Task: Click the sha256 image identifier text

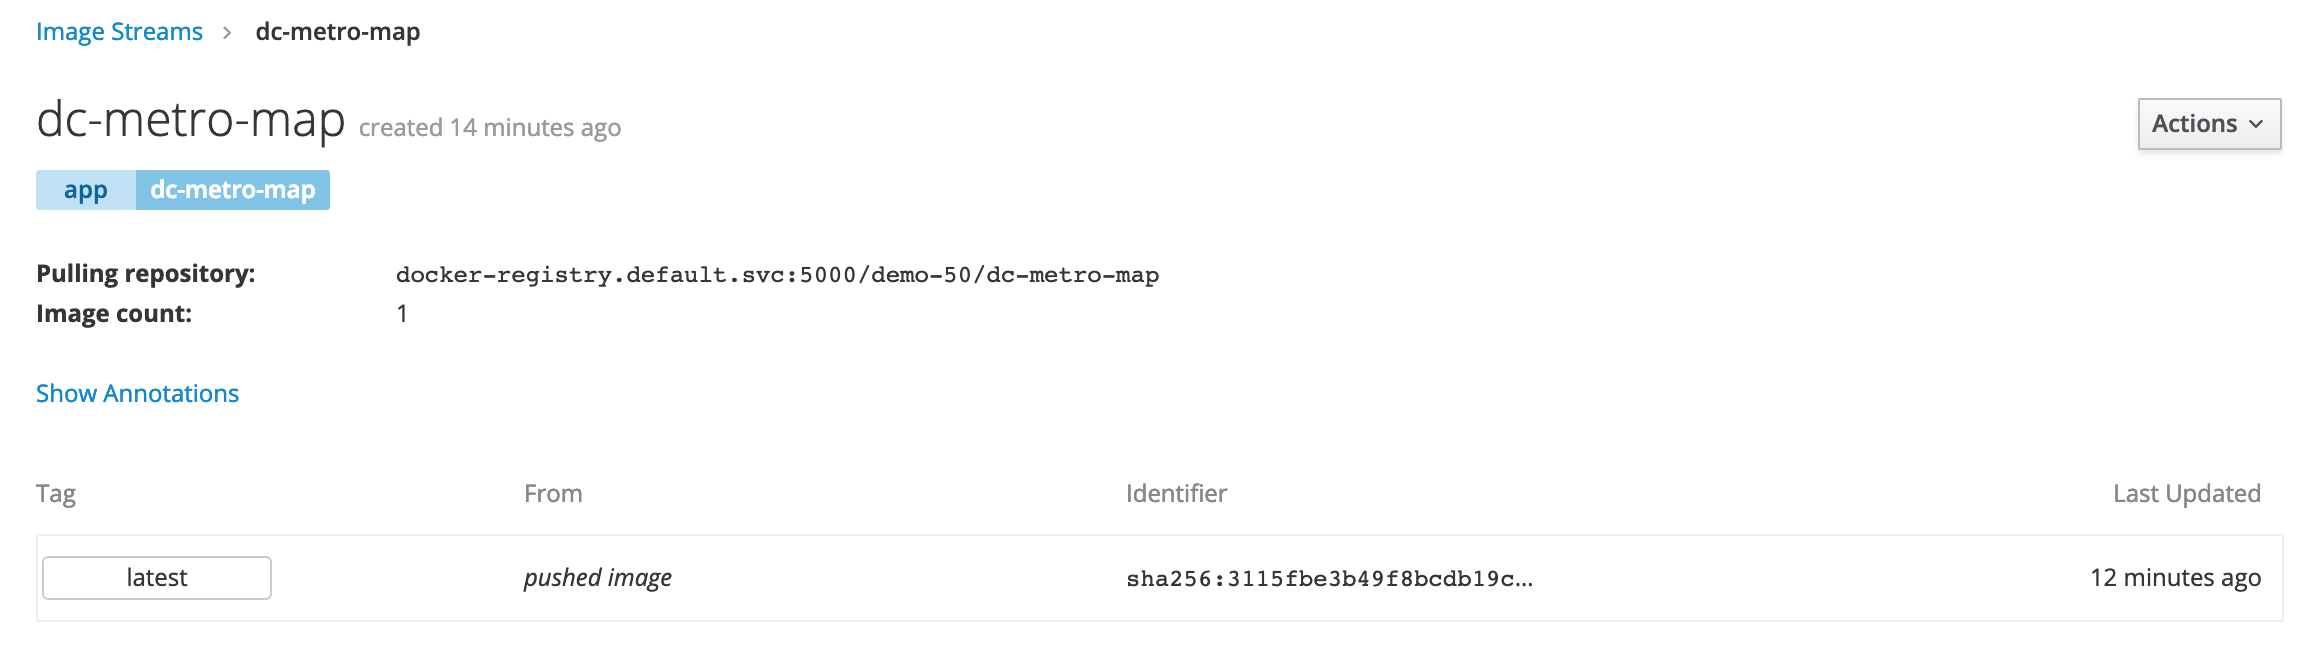Action: (x=1329, y=579)
